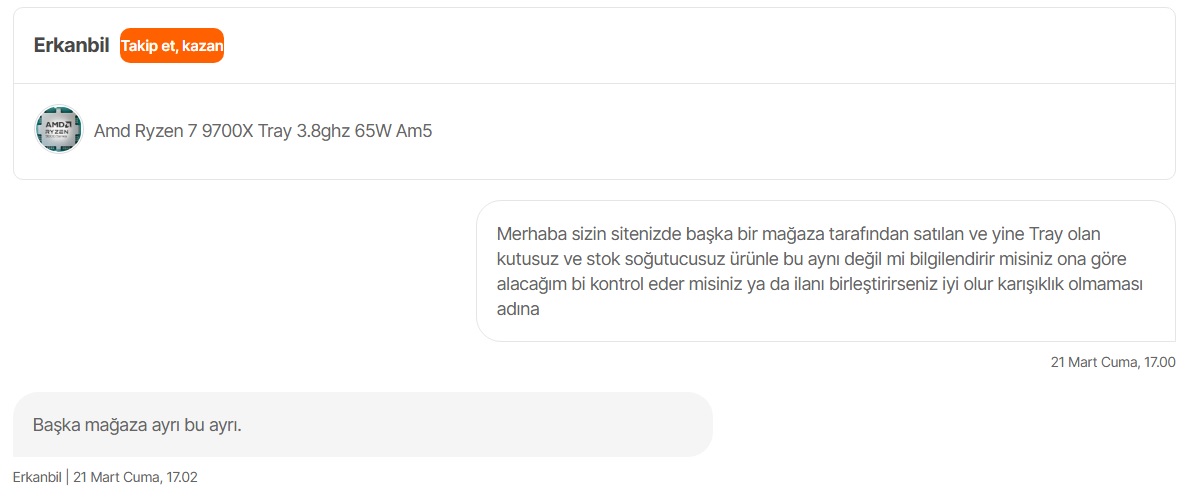Click the word 'Başka' in the seller reply

click(57, 425)
